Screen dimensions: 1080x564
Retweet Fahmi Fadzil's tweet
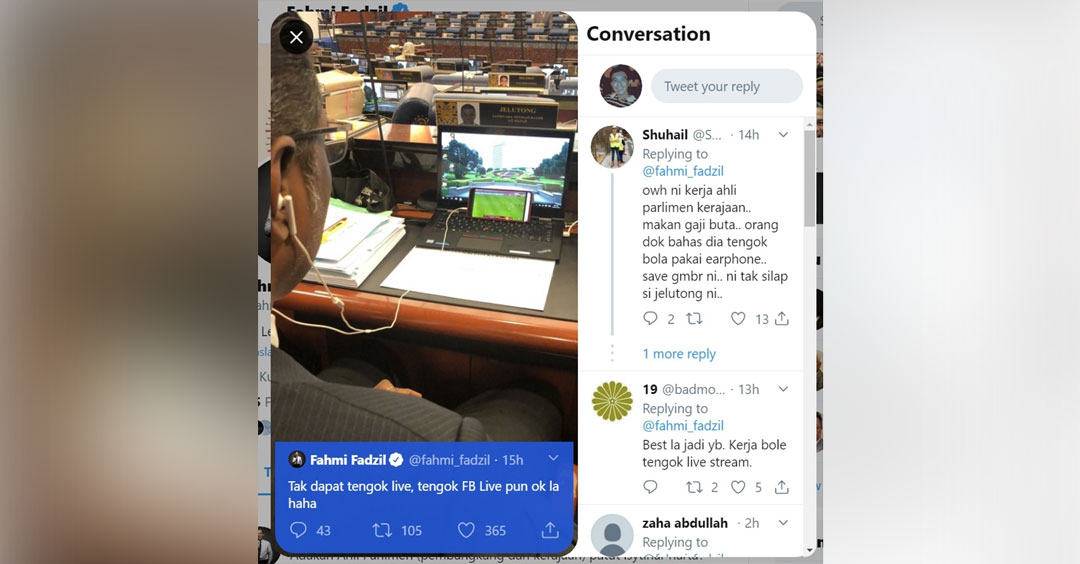point(382,530)
